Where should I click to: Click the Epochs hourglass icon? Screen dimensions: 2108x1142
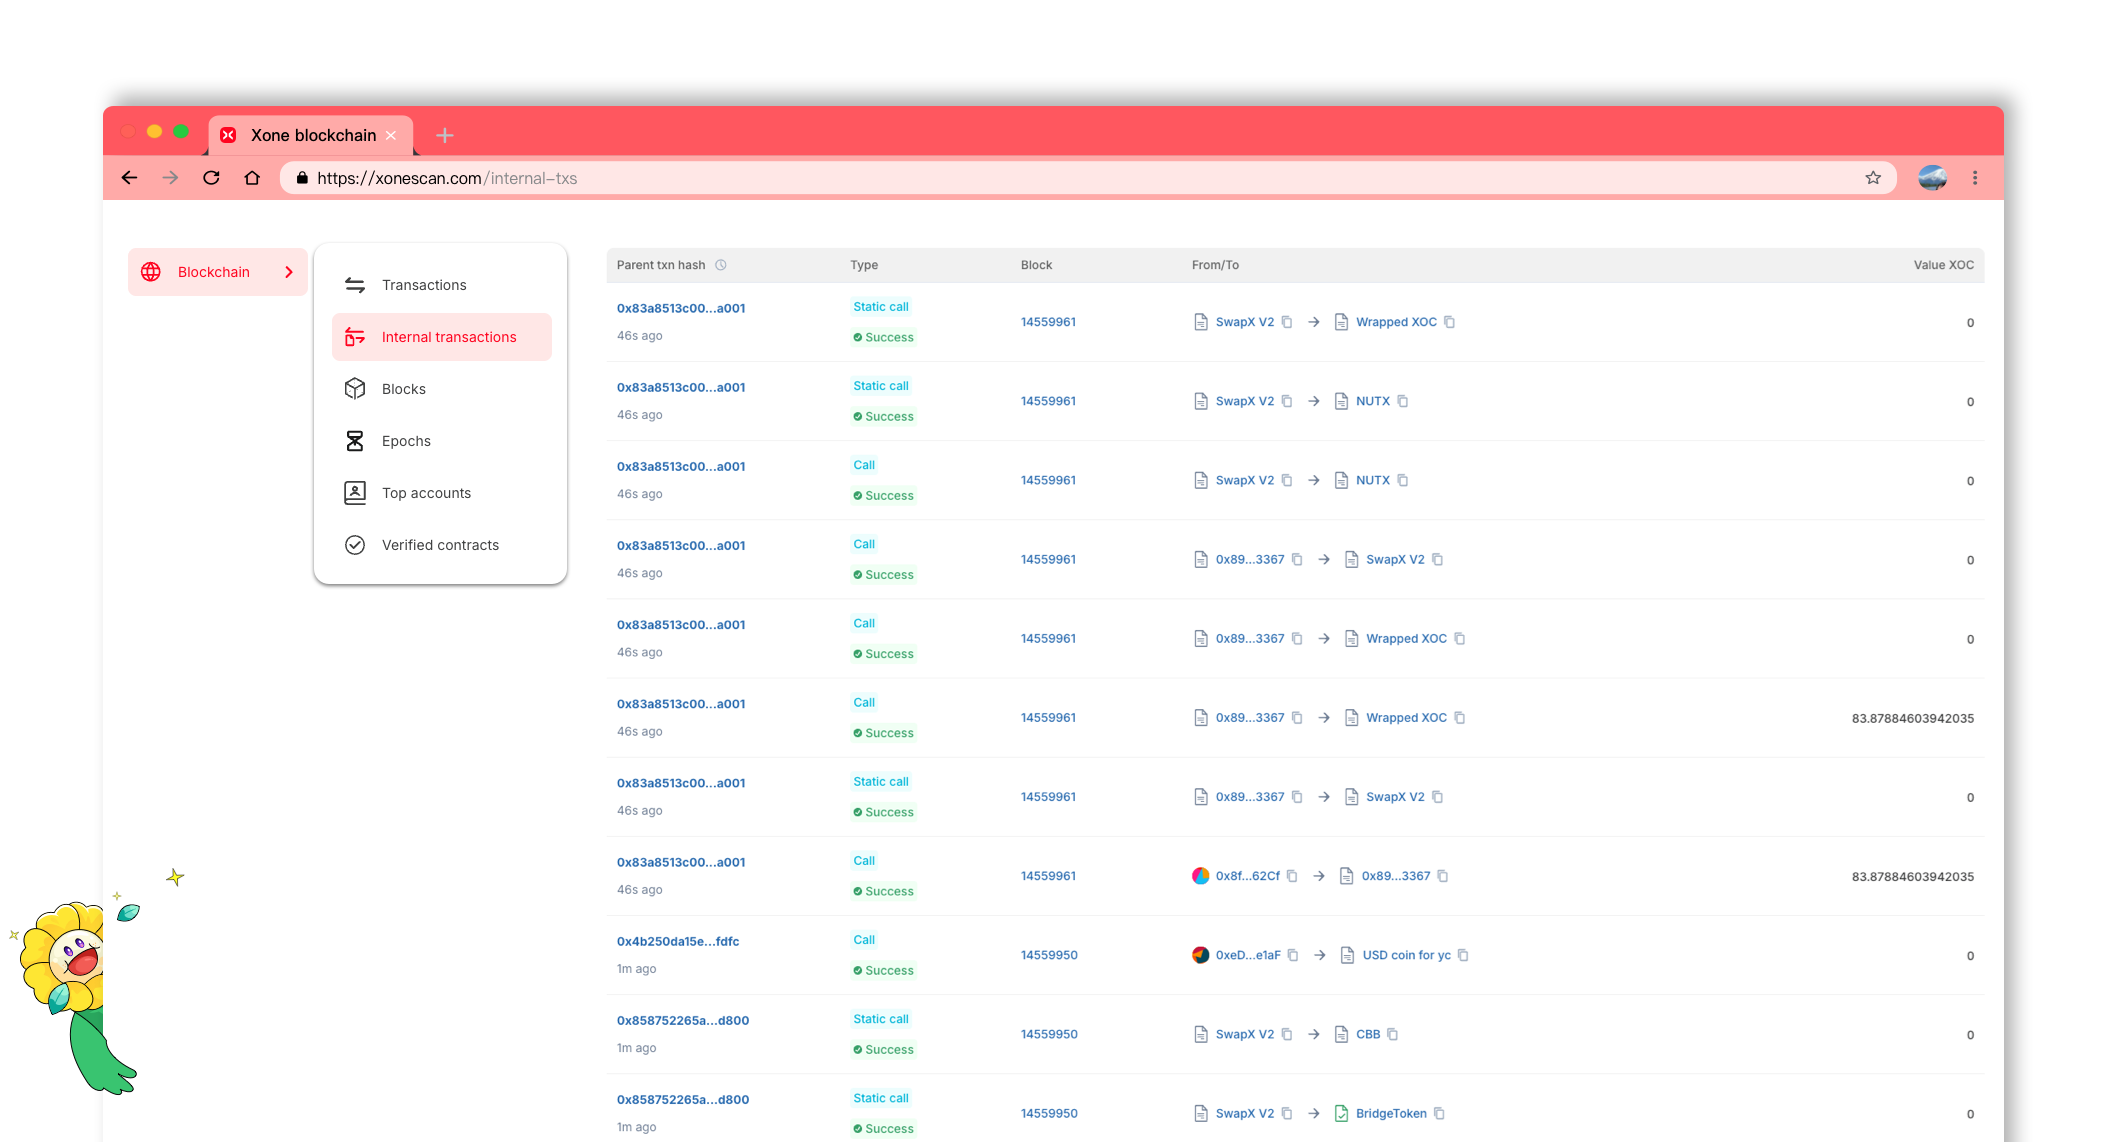pyautogui.click(x=355, y=441)
